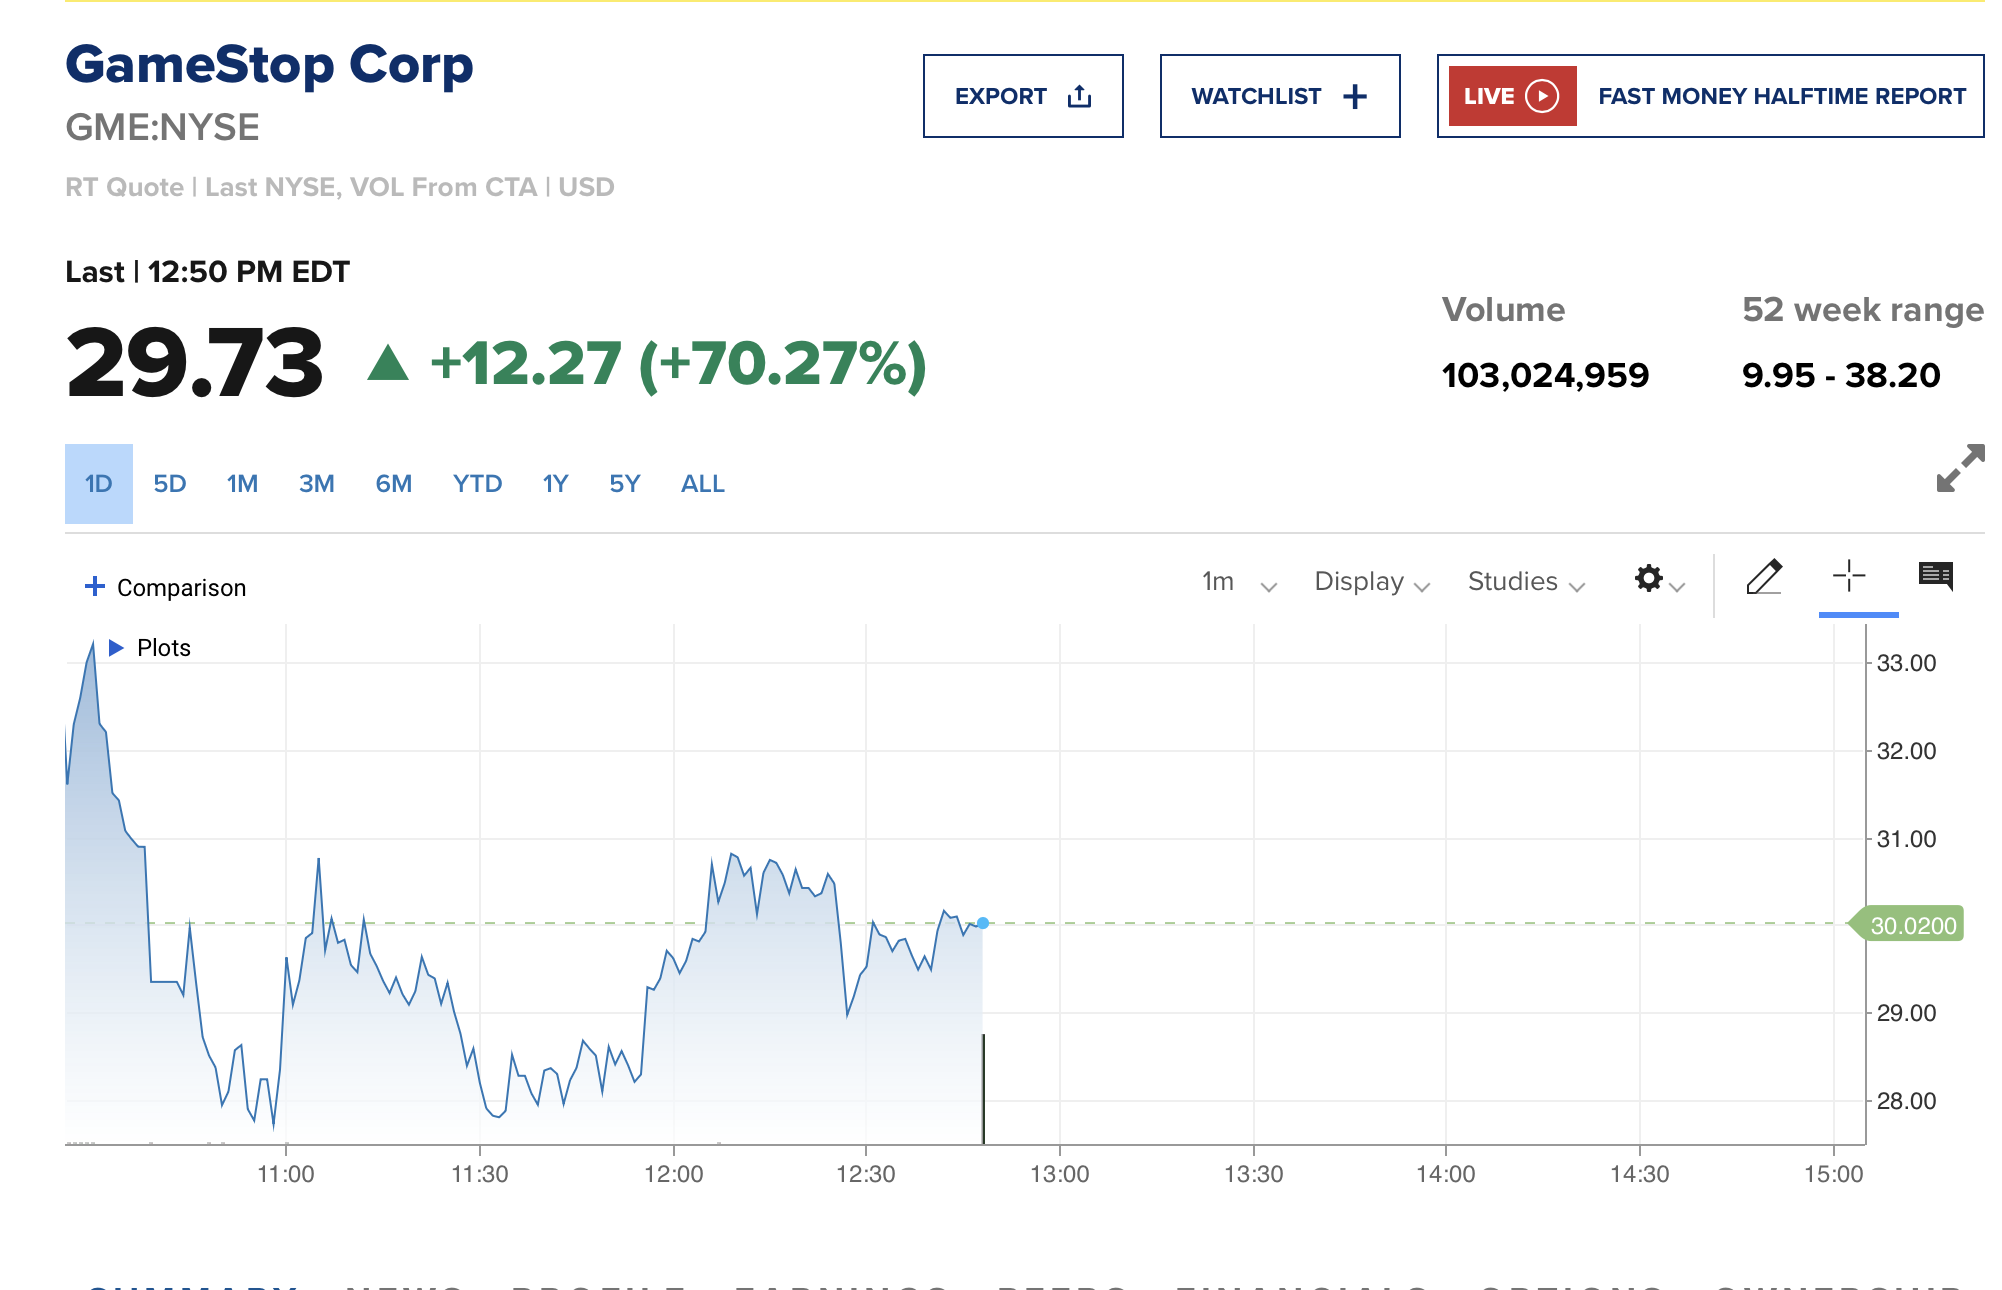The image size is (2002, 1290).
Task: Expand chart to fullscreen with arrows icon
Action: tap(1960, 468)
